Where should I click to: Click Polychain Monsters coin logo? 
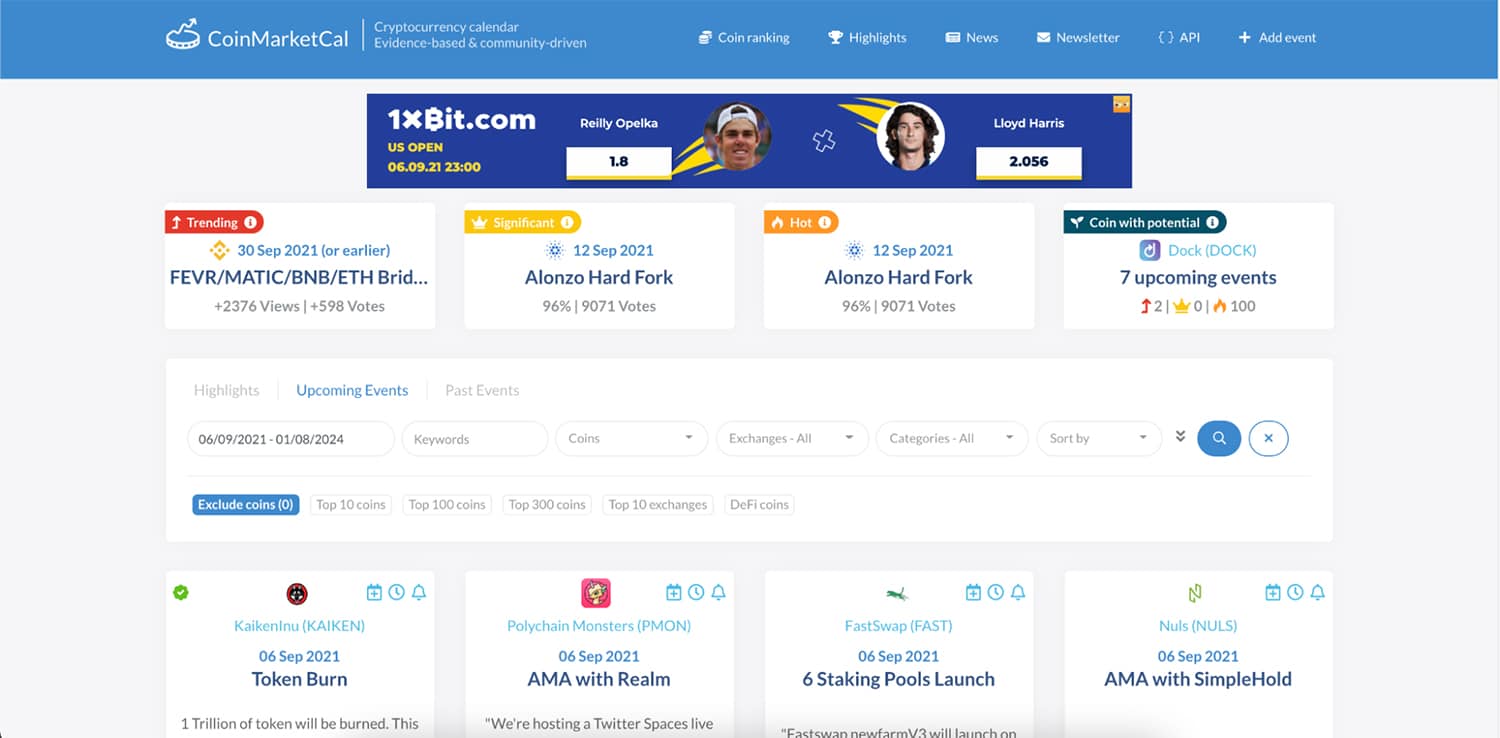[596, 593]
